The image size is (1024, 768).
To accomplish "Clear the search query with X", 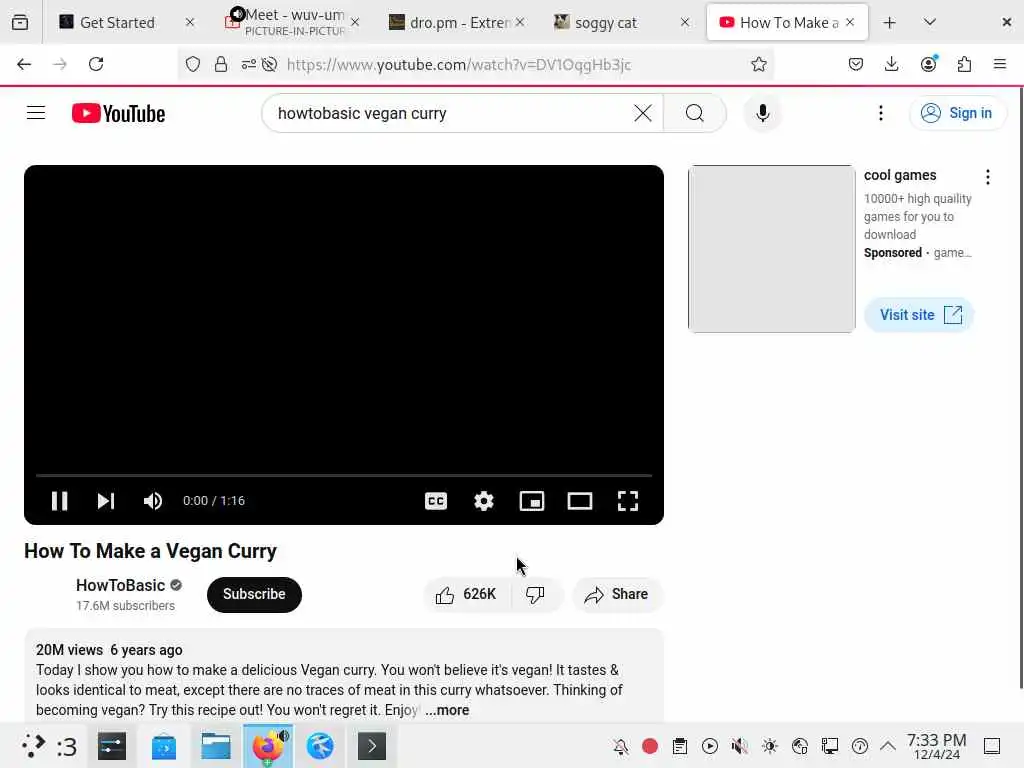I will point(643,113).
